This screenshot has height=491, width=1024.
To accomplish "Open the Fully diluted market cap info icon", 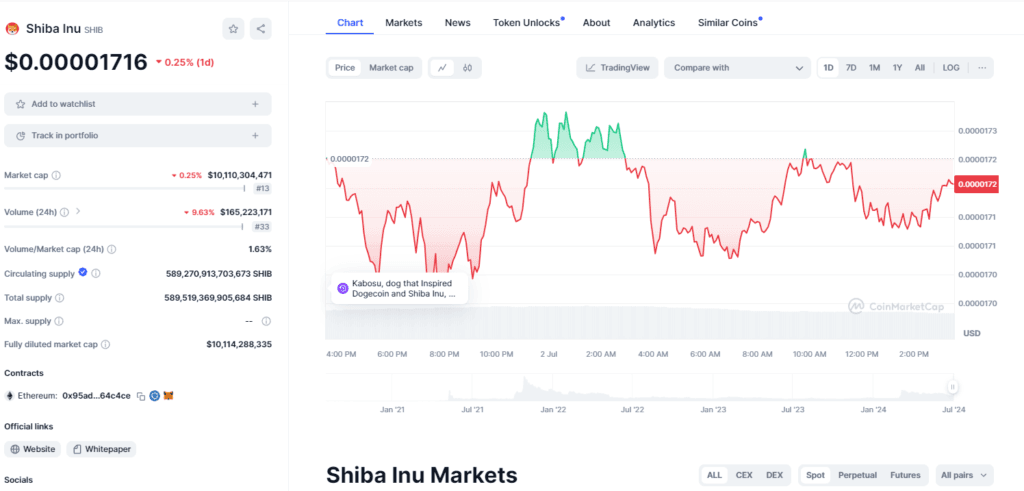I will tap(106, 344).
